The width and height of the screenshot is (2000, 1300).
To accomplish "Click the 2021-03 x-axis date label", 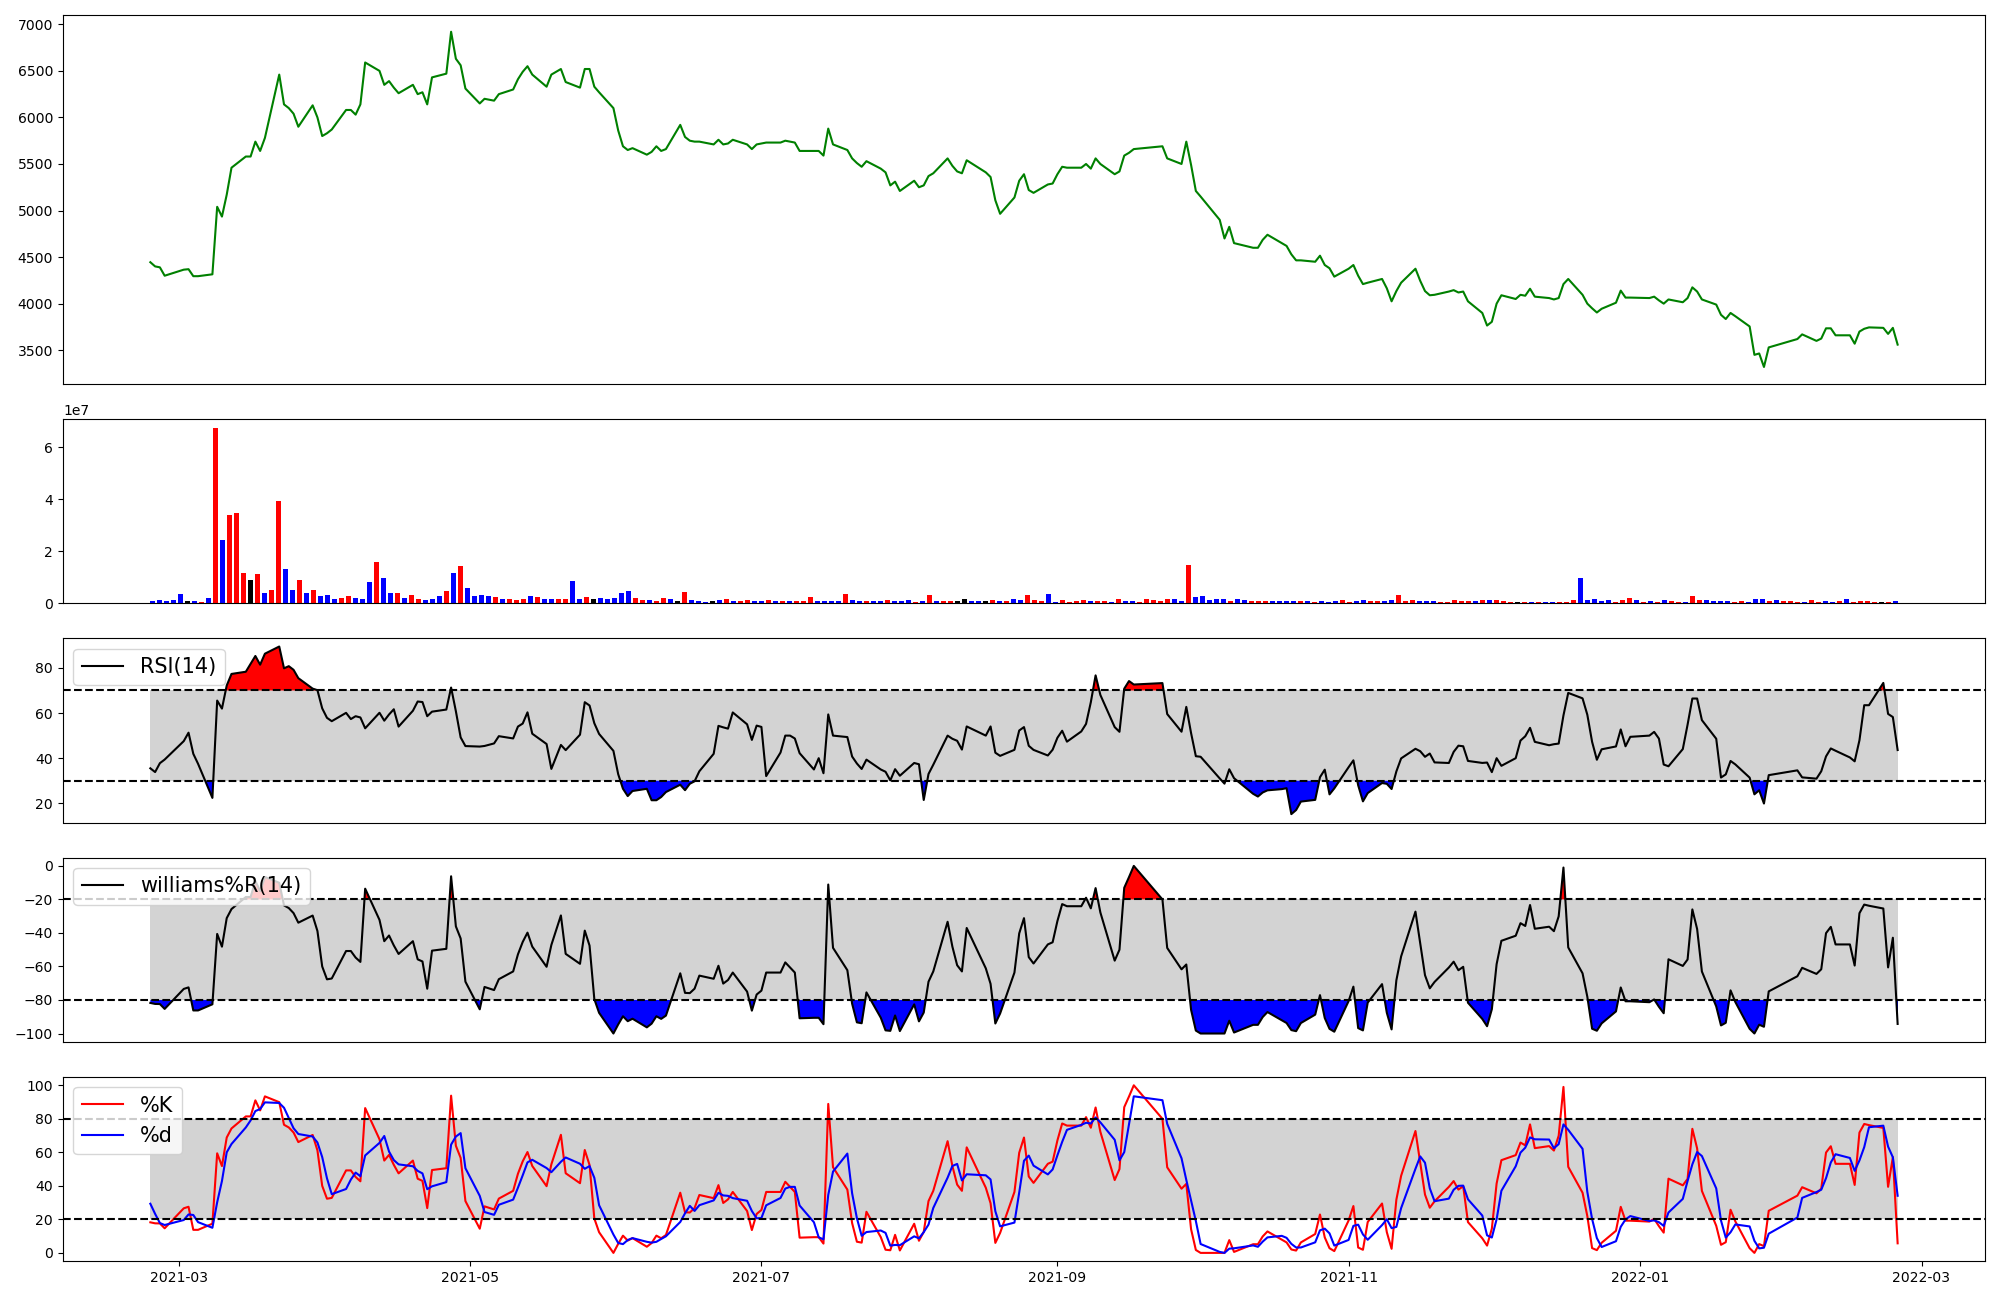I will (179, 1277).
